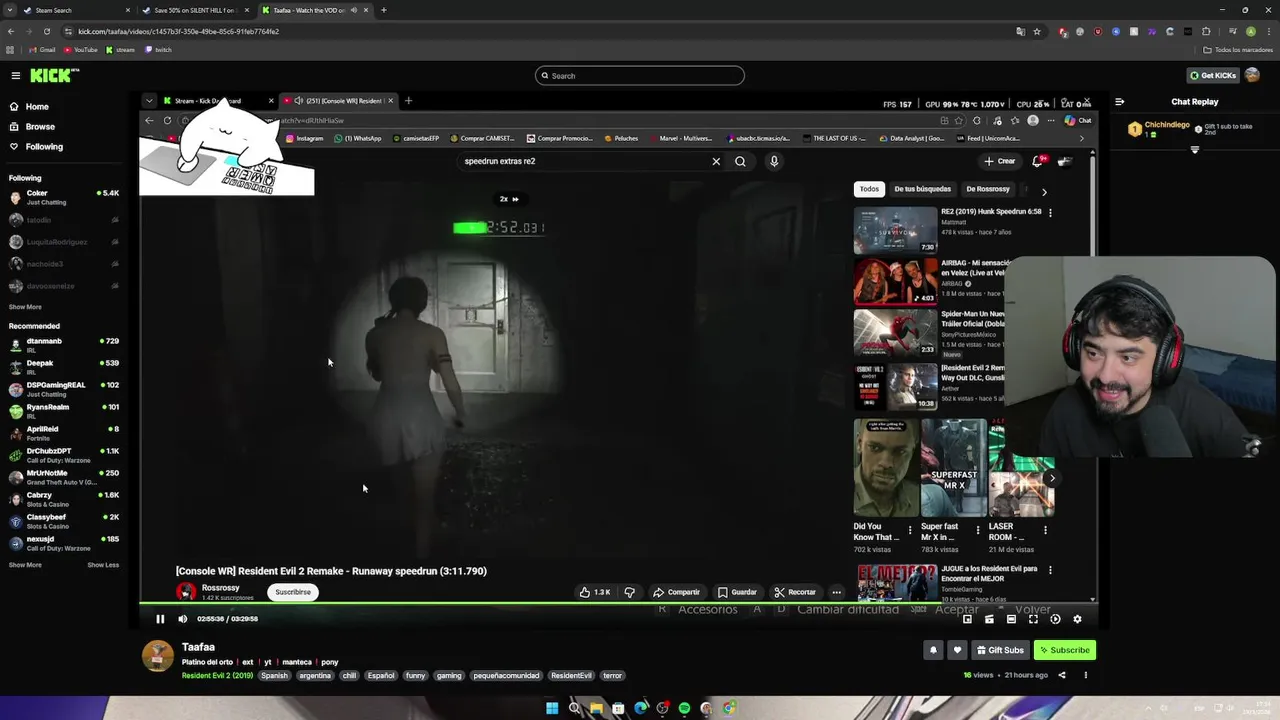Click the terror tag
Viewport: 1280px width, 720px height.
[x=612, y=675]
